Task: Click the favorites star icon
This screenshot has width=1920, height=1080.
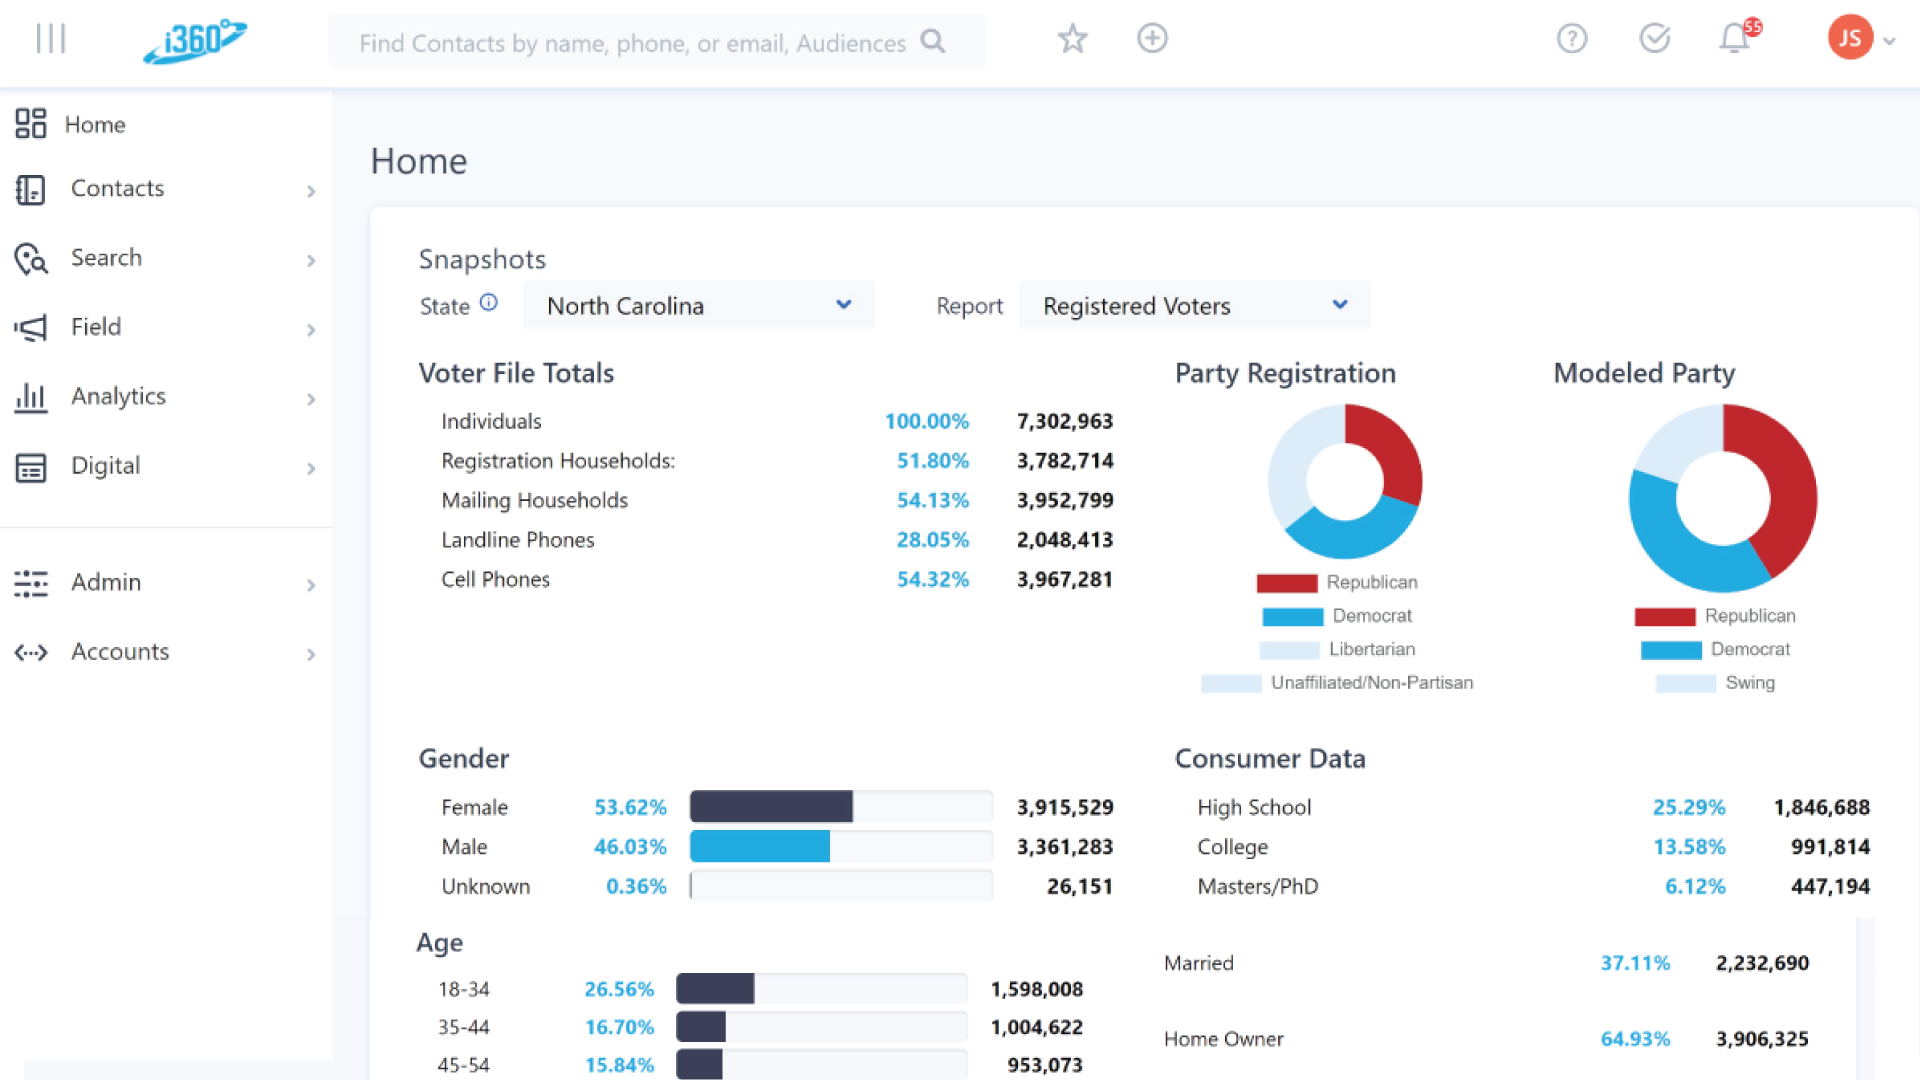Action: 1072,39
